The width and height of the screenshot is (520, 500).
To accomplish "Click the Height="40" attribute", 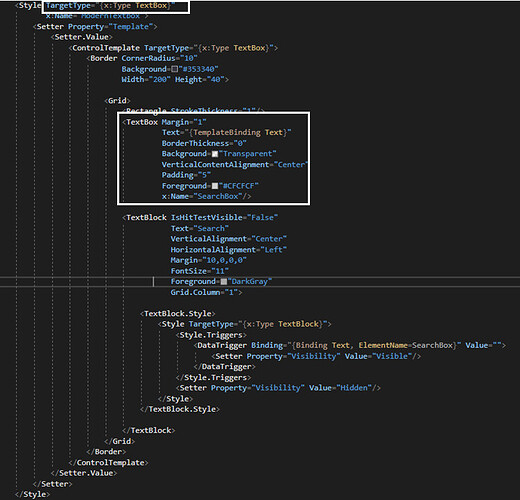I will [200, 80].
